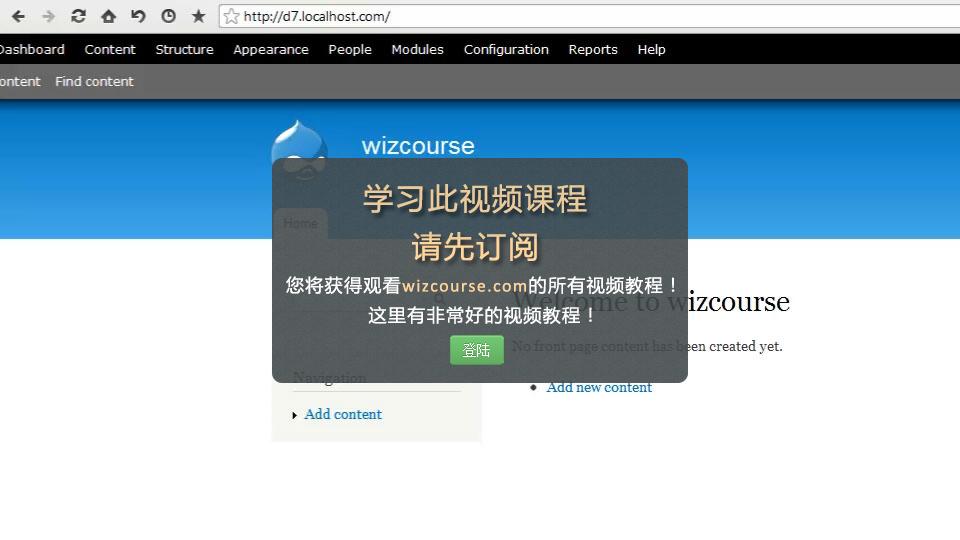This screenshot has width=960, height=540.
Task: Open the Structure admin menu
Action: [x=184, y=50]
